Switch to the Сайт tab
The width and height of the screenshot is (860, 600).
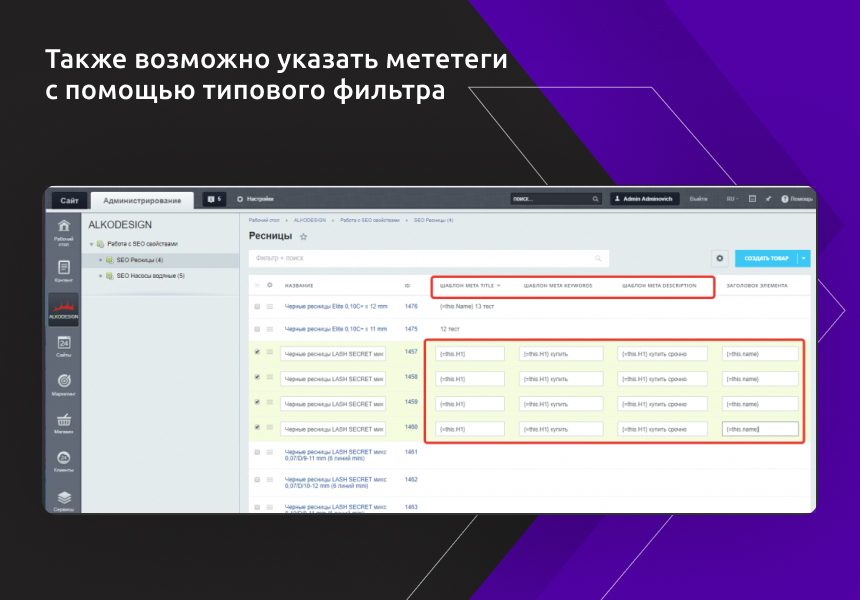(x=68, y=199)
